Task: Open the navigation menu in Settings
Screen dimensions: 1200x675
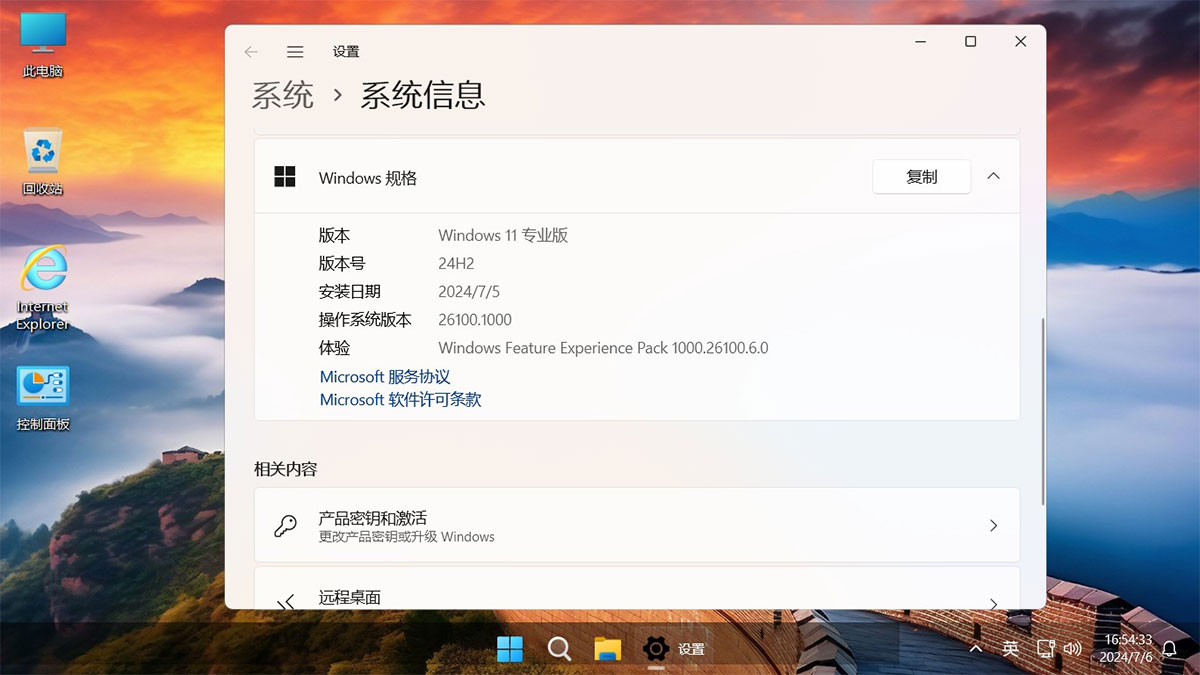Action: pos(295,51)
